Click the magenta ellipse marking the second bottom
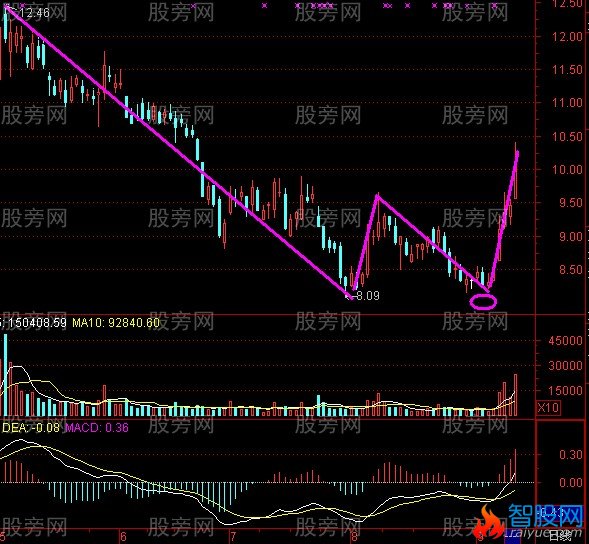Image resolution: width=589 pixels, height=544 pixels. 483,302
